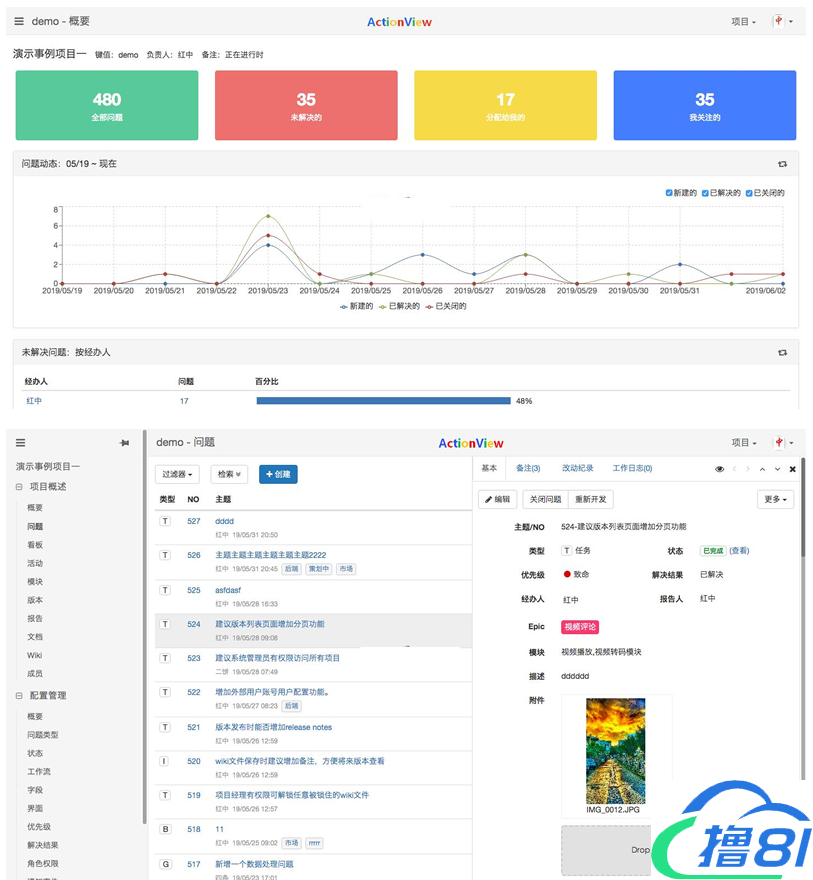Uncheck the 新建的 series checkbox
The image size is (813, 880).
pyautogui.click(x=670, y=193)
